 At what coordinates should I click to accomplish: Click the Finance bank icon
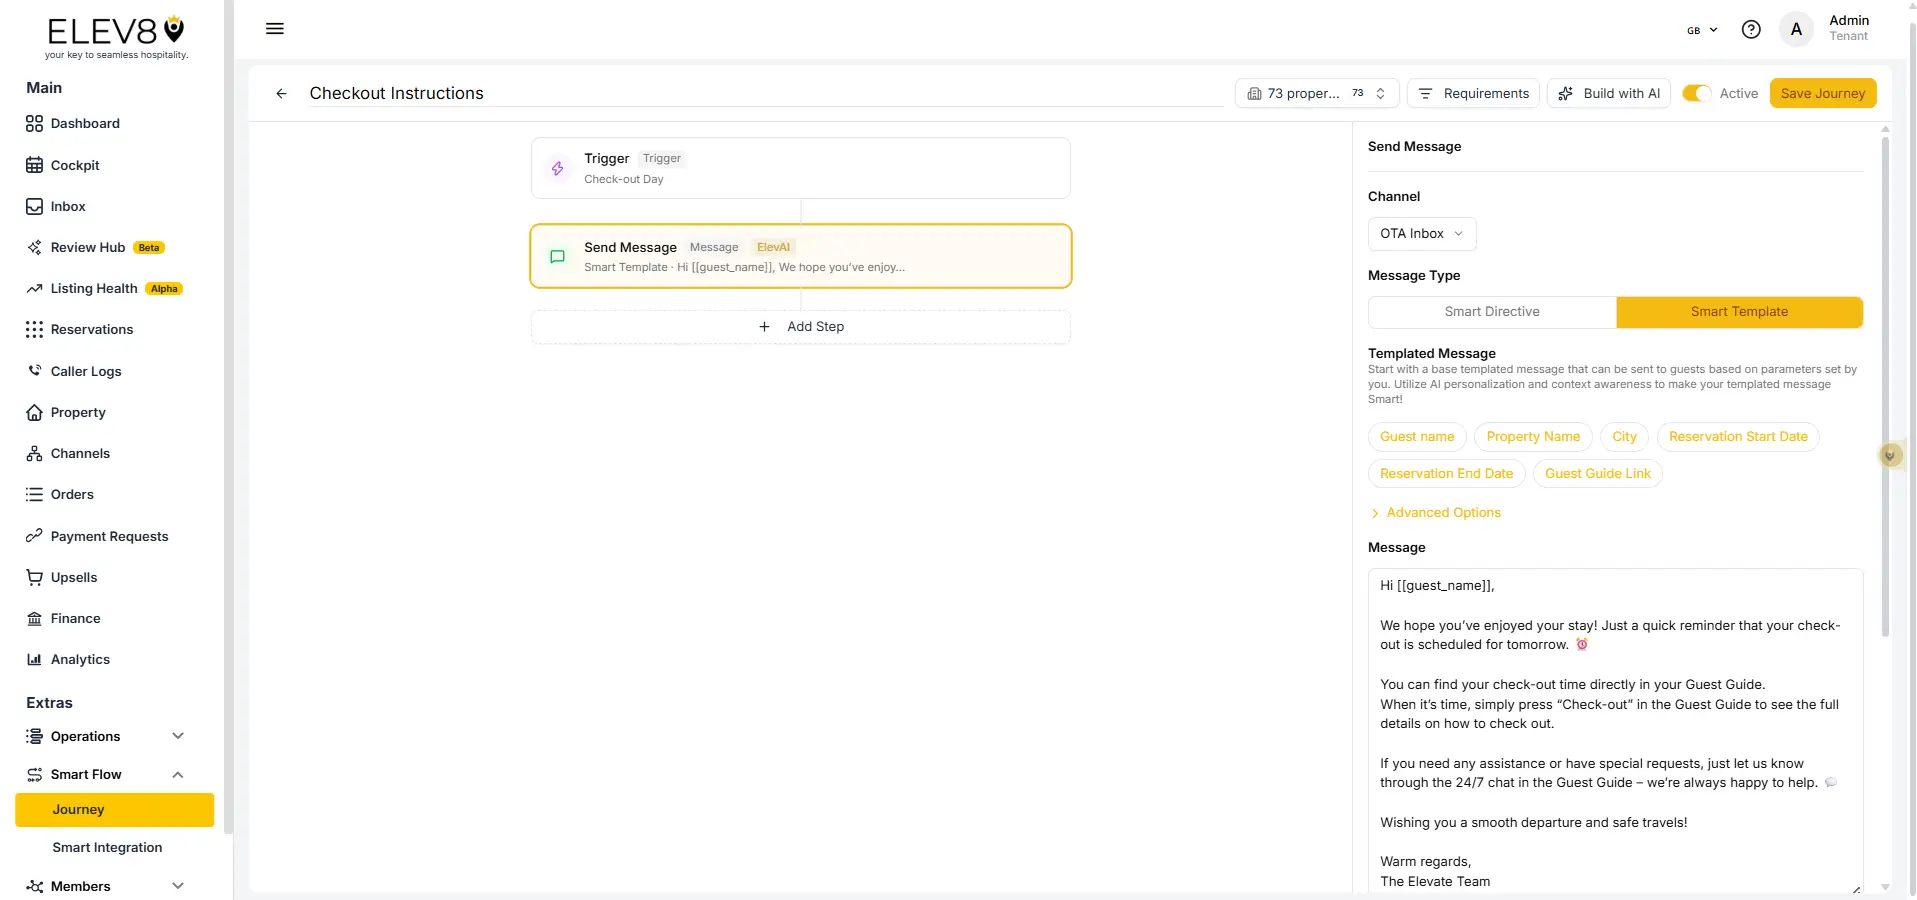[34, 618]
